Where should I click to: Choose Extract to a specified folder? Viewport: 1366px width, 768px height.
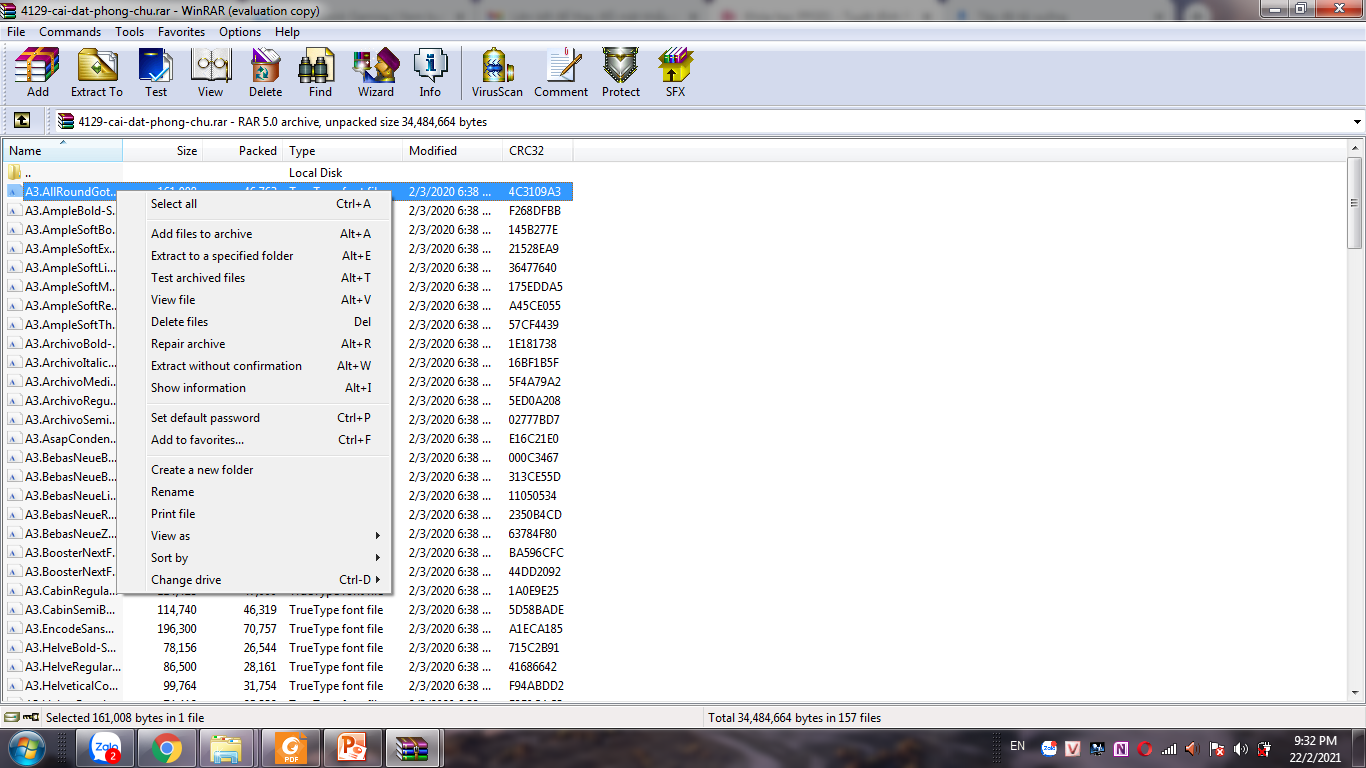pyautogui.click(x=253, y=256)
